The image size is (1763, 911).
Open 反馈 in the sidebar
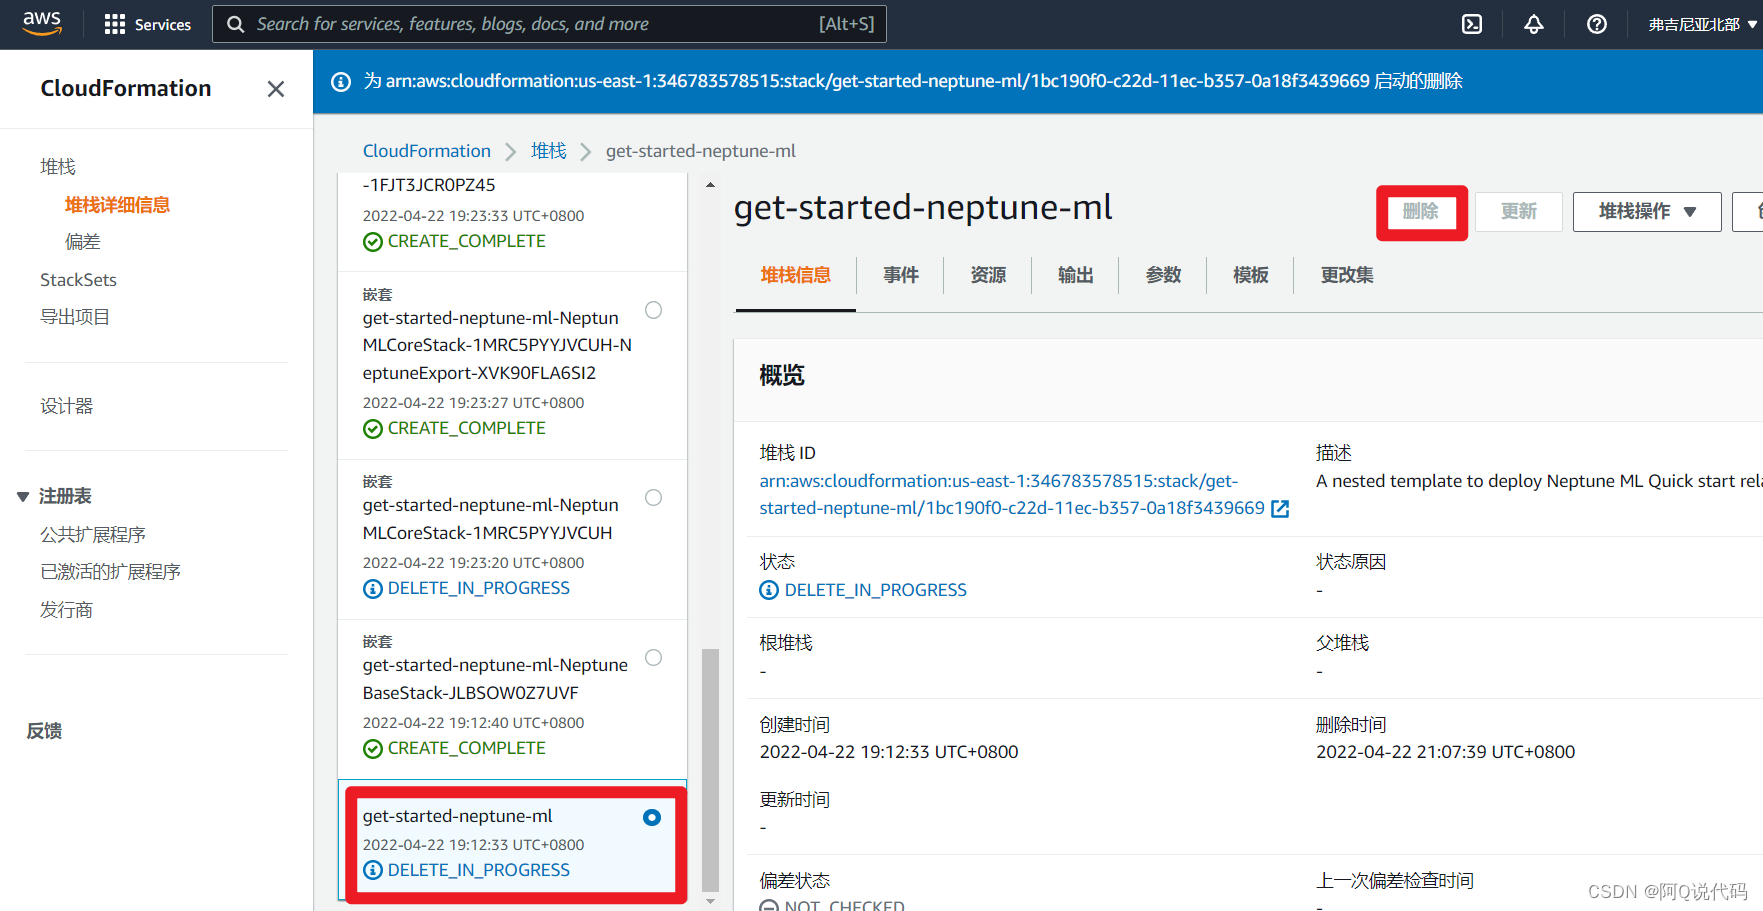click(44, 731)
